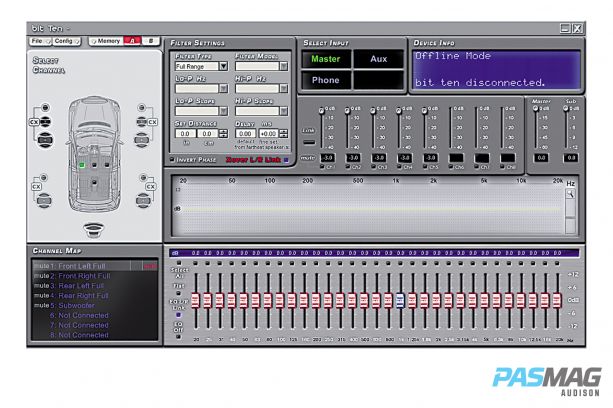The width and height of the screenshot is (613, 408).
Task: Click the magnifier zoom icon on the graph
Action: point(570,194)
